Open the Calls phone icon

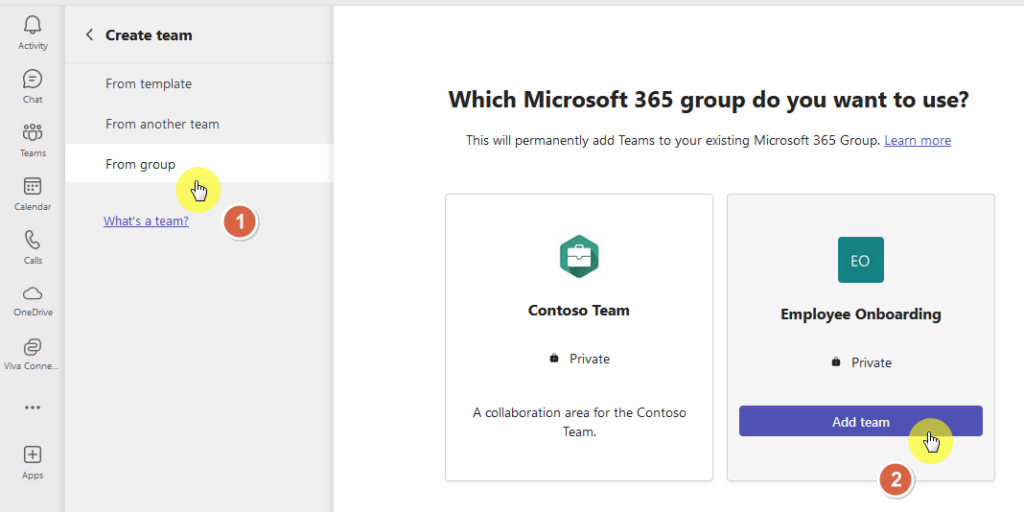pyautogui.click(x=32, y=240)
